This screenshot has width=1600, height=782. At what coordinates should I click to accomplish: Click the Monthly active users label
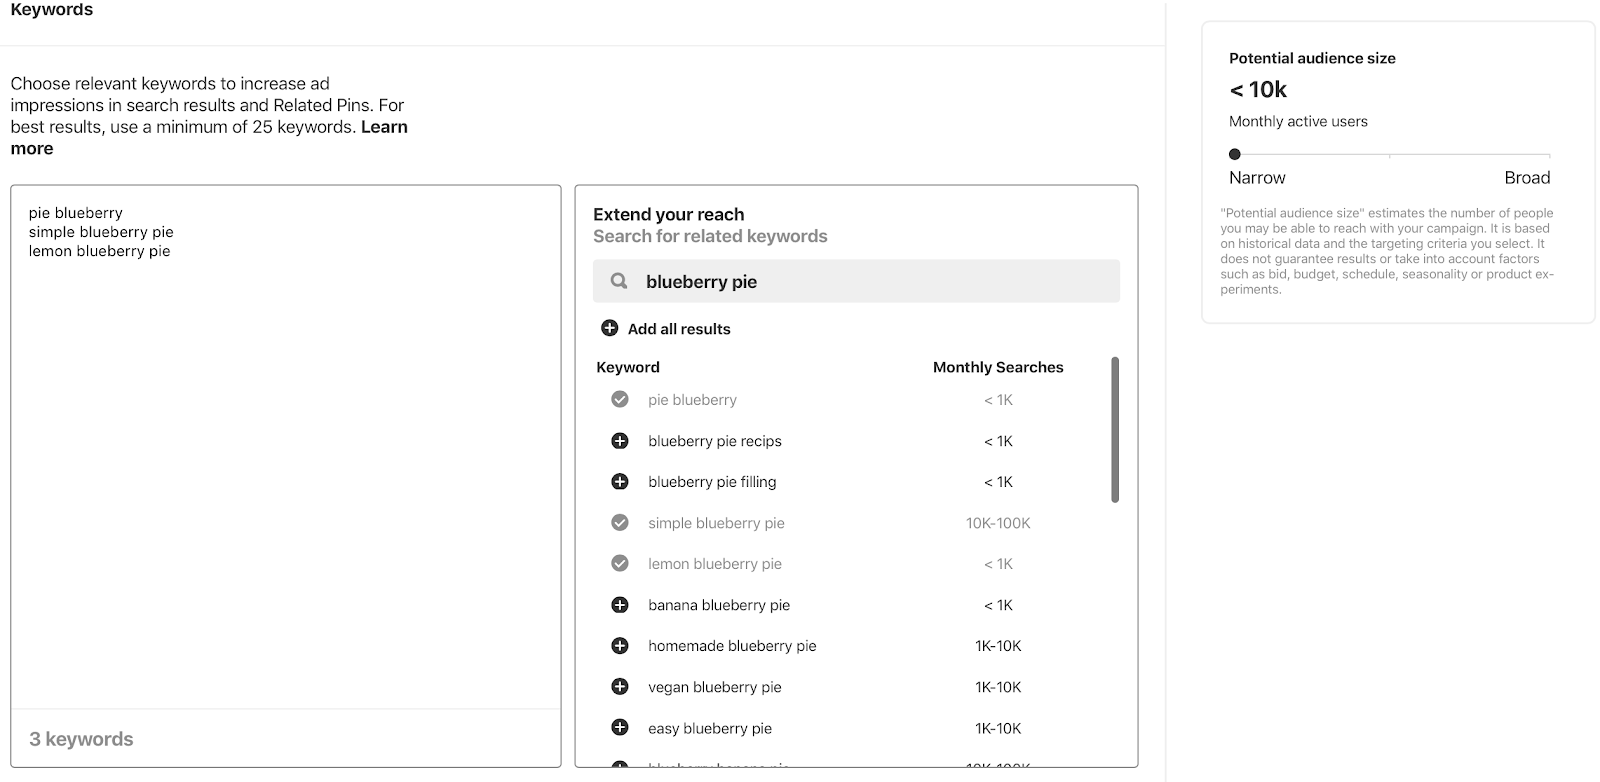pyautogui.click(x=1298, y=121)
